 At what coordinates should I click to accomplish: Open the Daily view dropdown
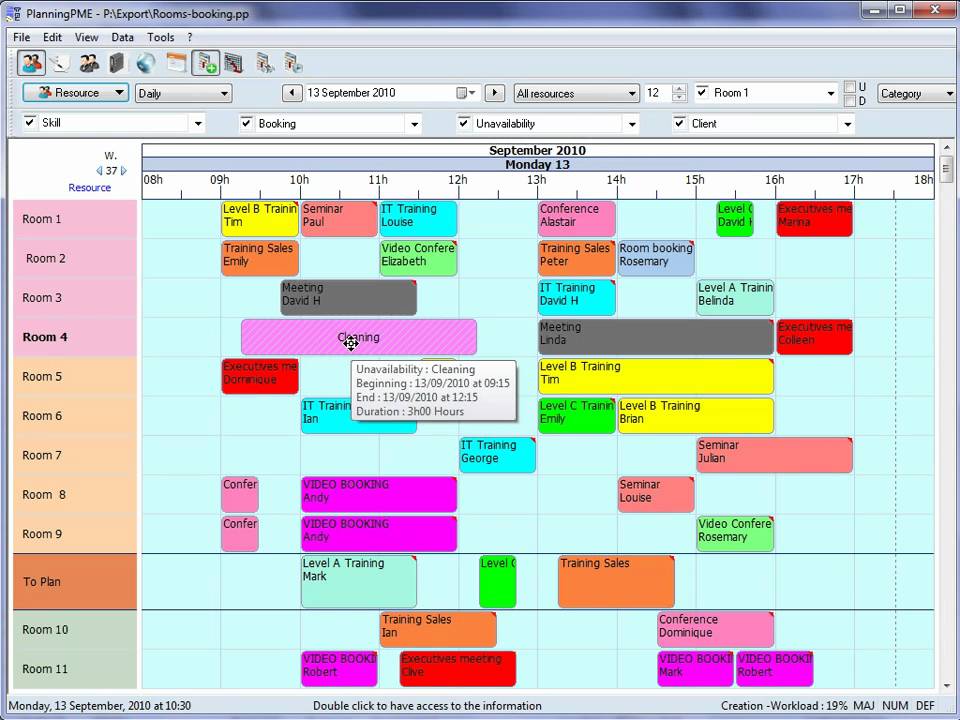tap(183, 93)
